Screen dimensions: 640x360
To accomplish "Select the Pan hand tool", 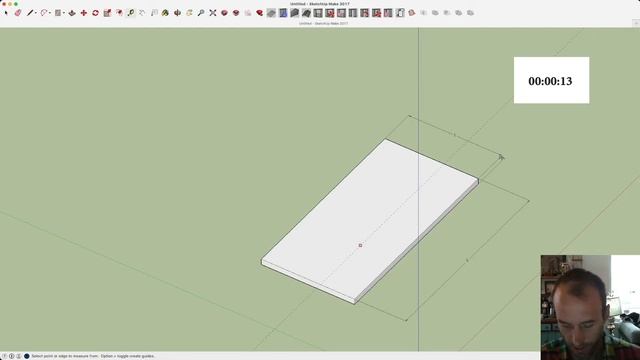I will [x=189, y=13].
